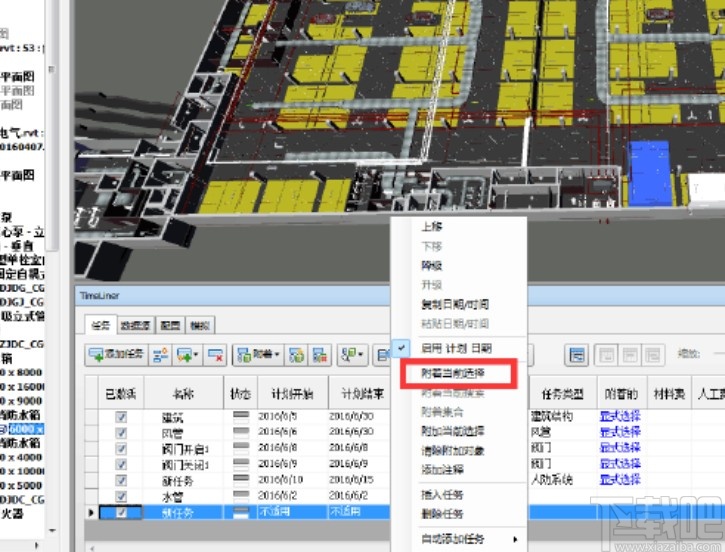
Task: Select the 阀门开启1 task name cell
Action: coord(184,448)
